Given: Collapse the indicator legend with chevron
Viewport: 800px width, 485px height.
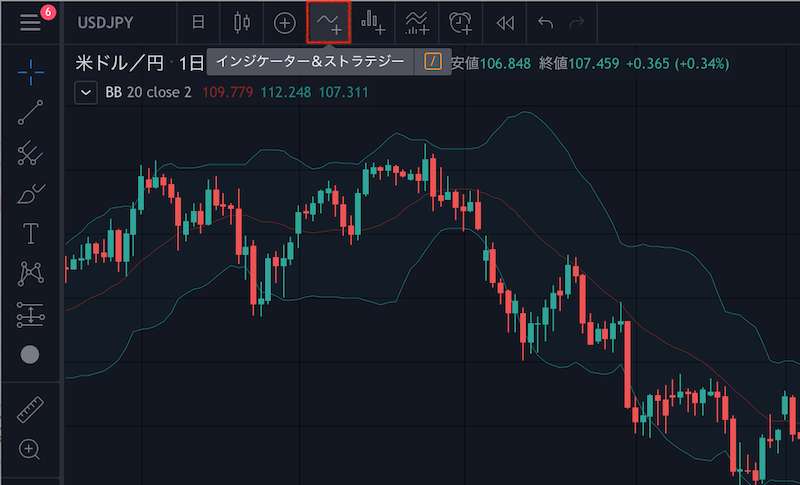Looking at the screenshot, I should coord(85,93).
